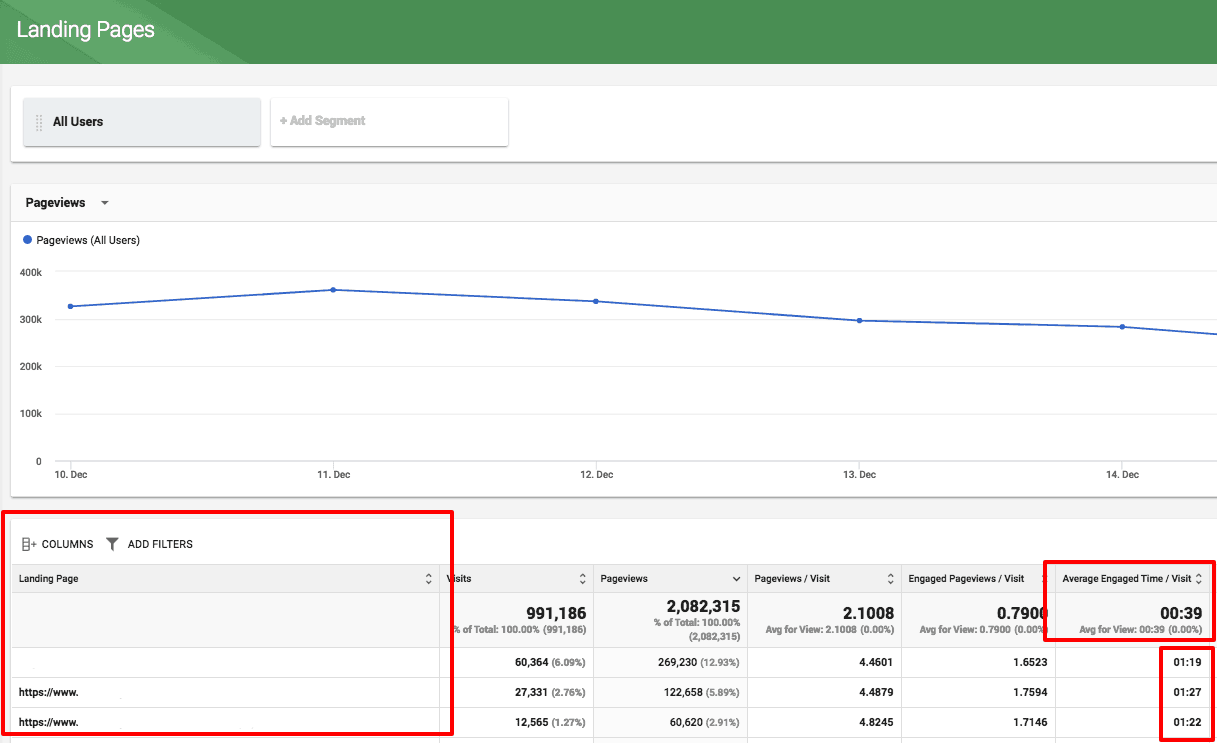Select the All Users segment

(142, 122)
